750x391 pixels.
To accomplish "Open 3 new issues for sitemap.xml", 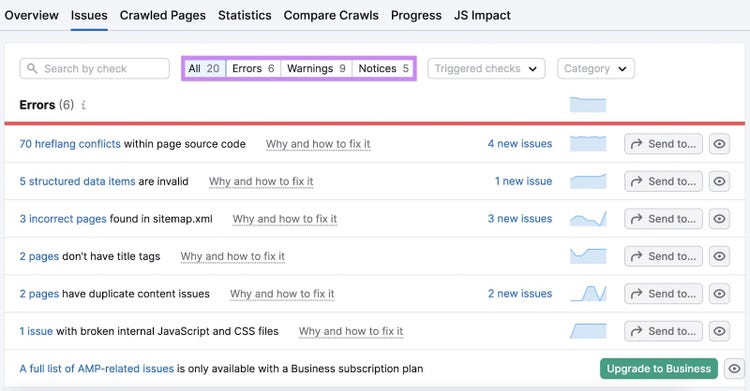I will (x=520, y=219).
